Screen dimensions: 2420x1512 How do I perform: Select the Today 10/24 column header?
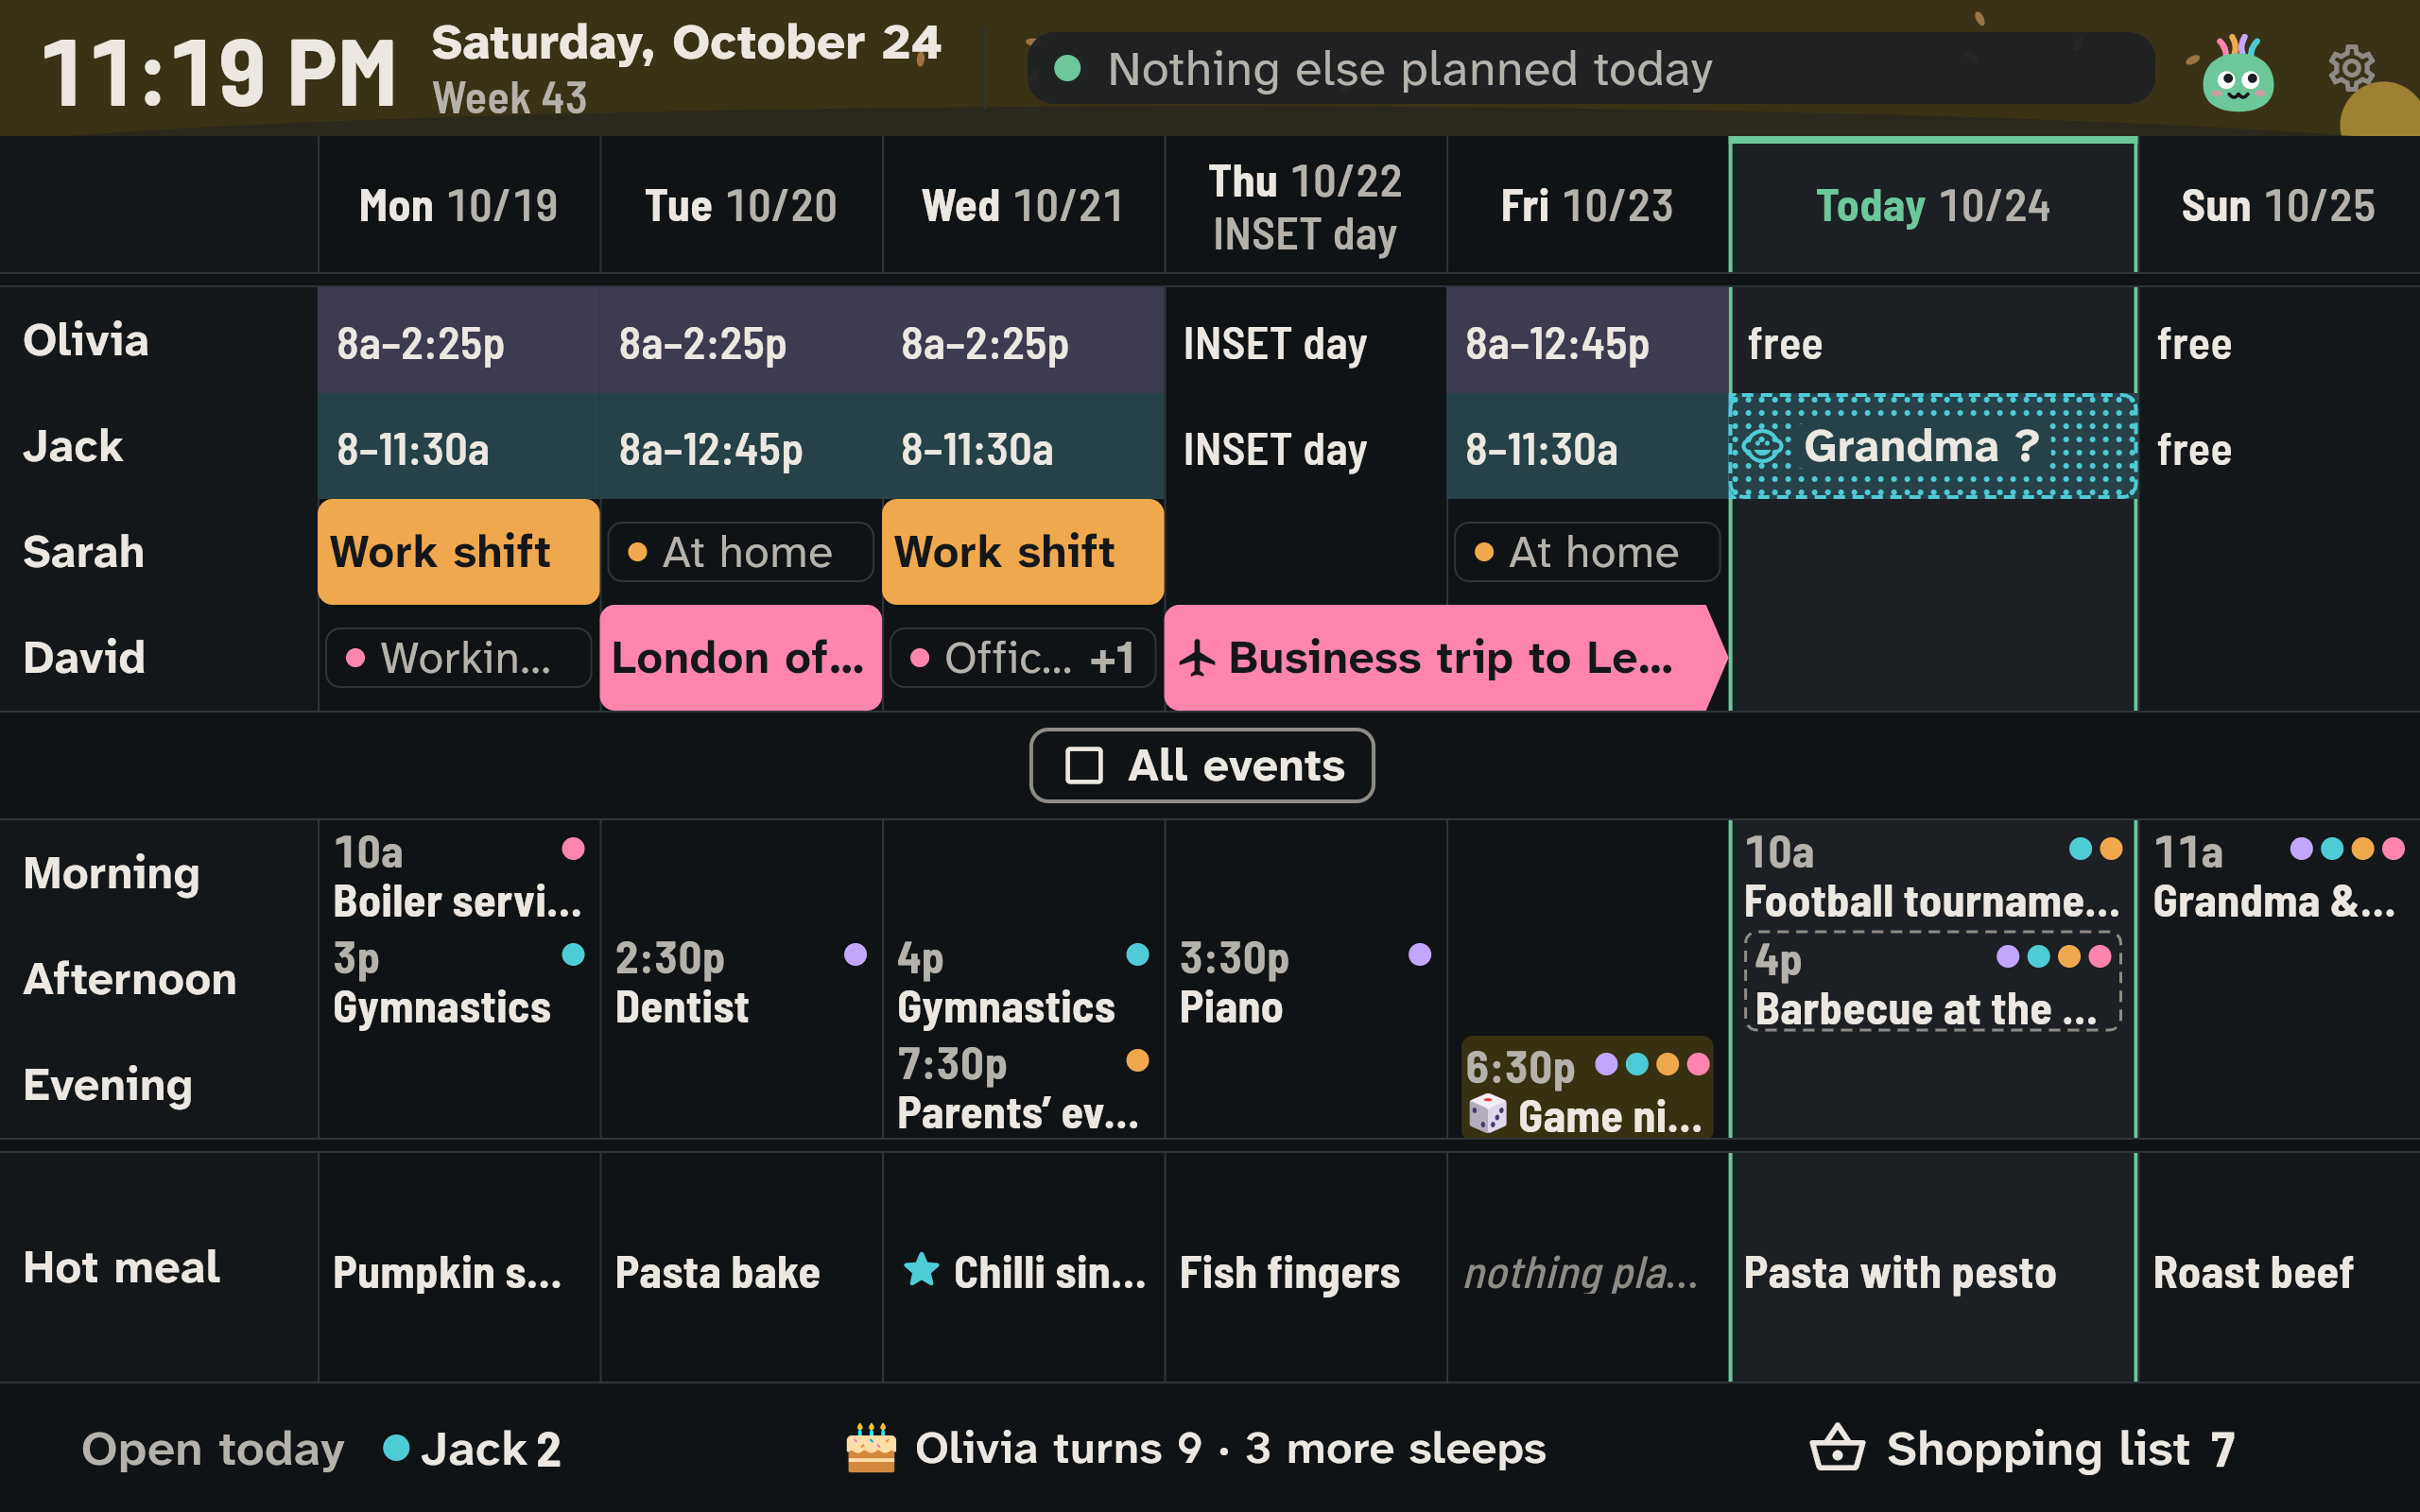coord(1932,205)
